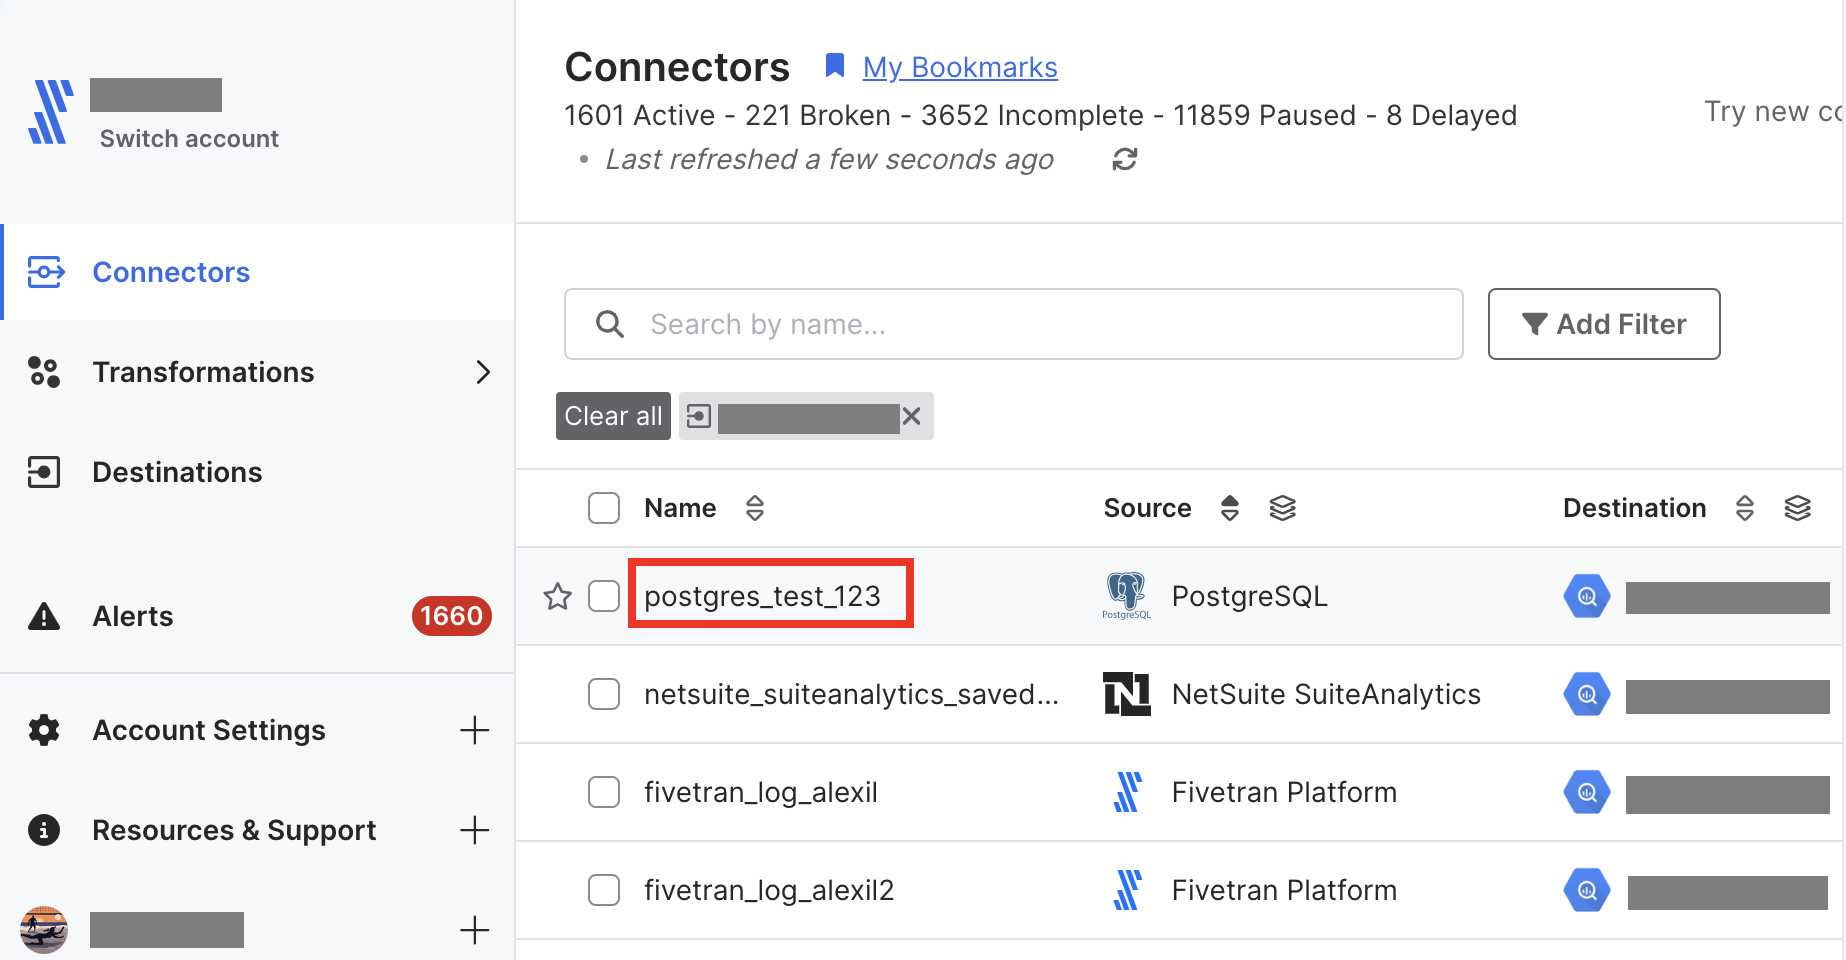Viewport: 1846px width, 960px height.
Task: Check the postgres_test_123 row checkbox
Action: [x=604, y=596]
